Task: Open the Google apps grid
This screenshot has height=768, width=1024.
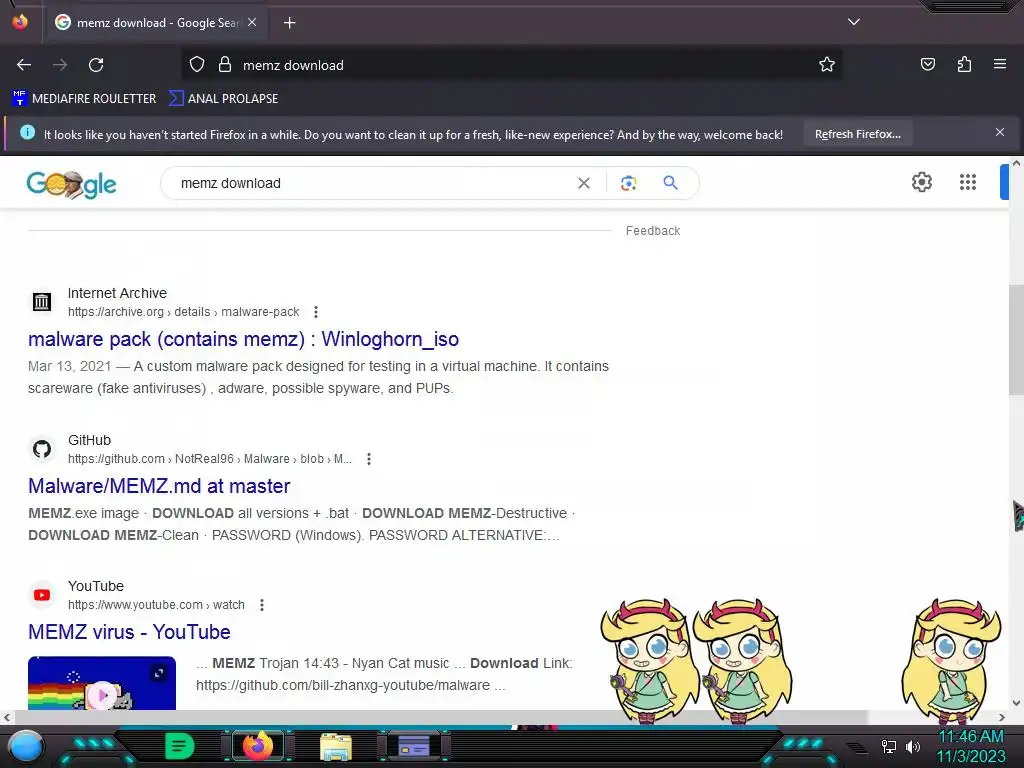Action: [968, 182]
